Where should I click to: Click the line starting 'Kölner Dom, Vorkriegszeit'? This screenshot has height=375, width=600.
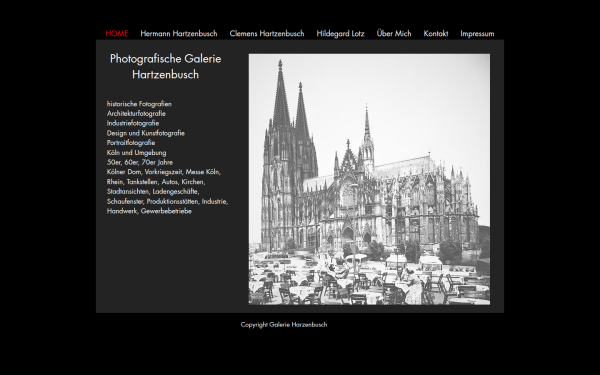[x=164, y=172]
